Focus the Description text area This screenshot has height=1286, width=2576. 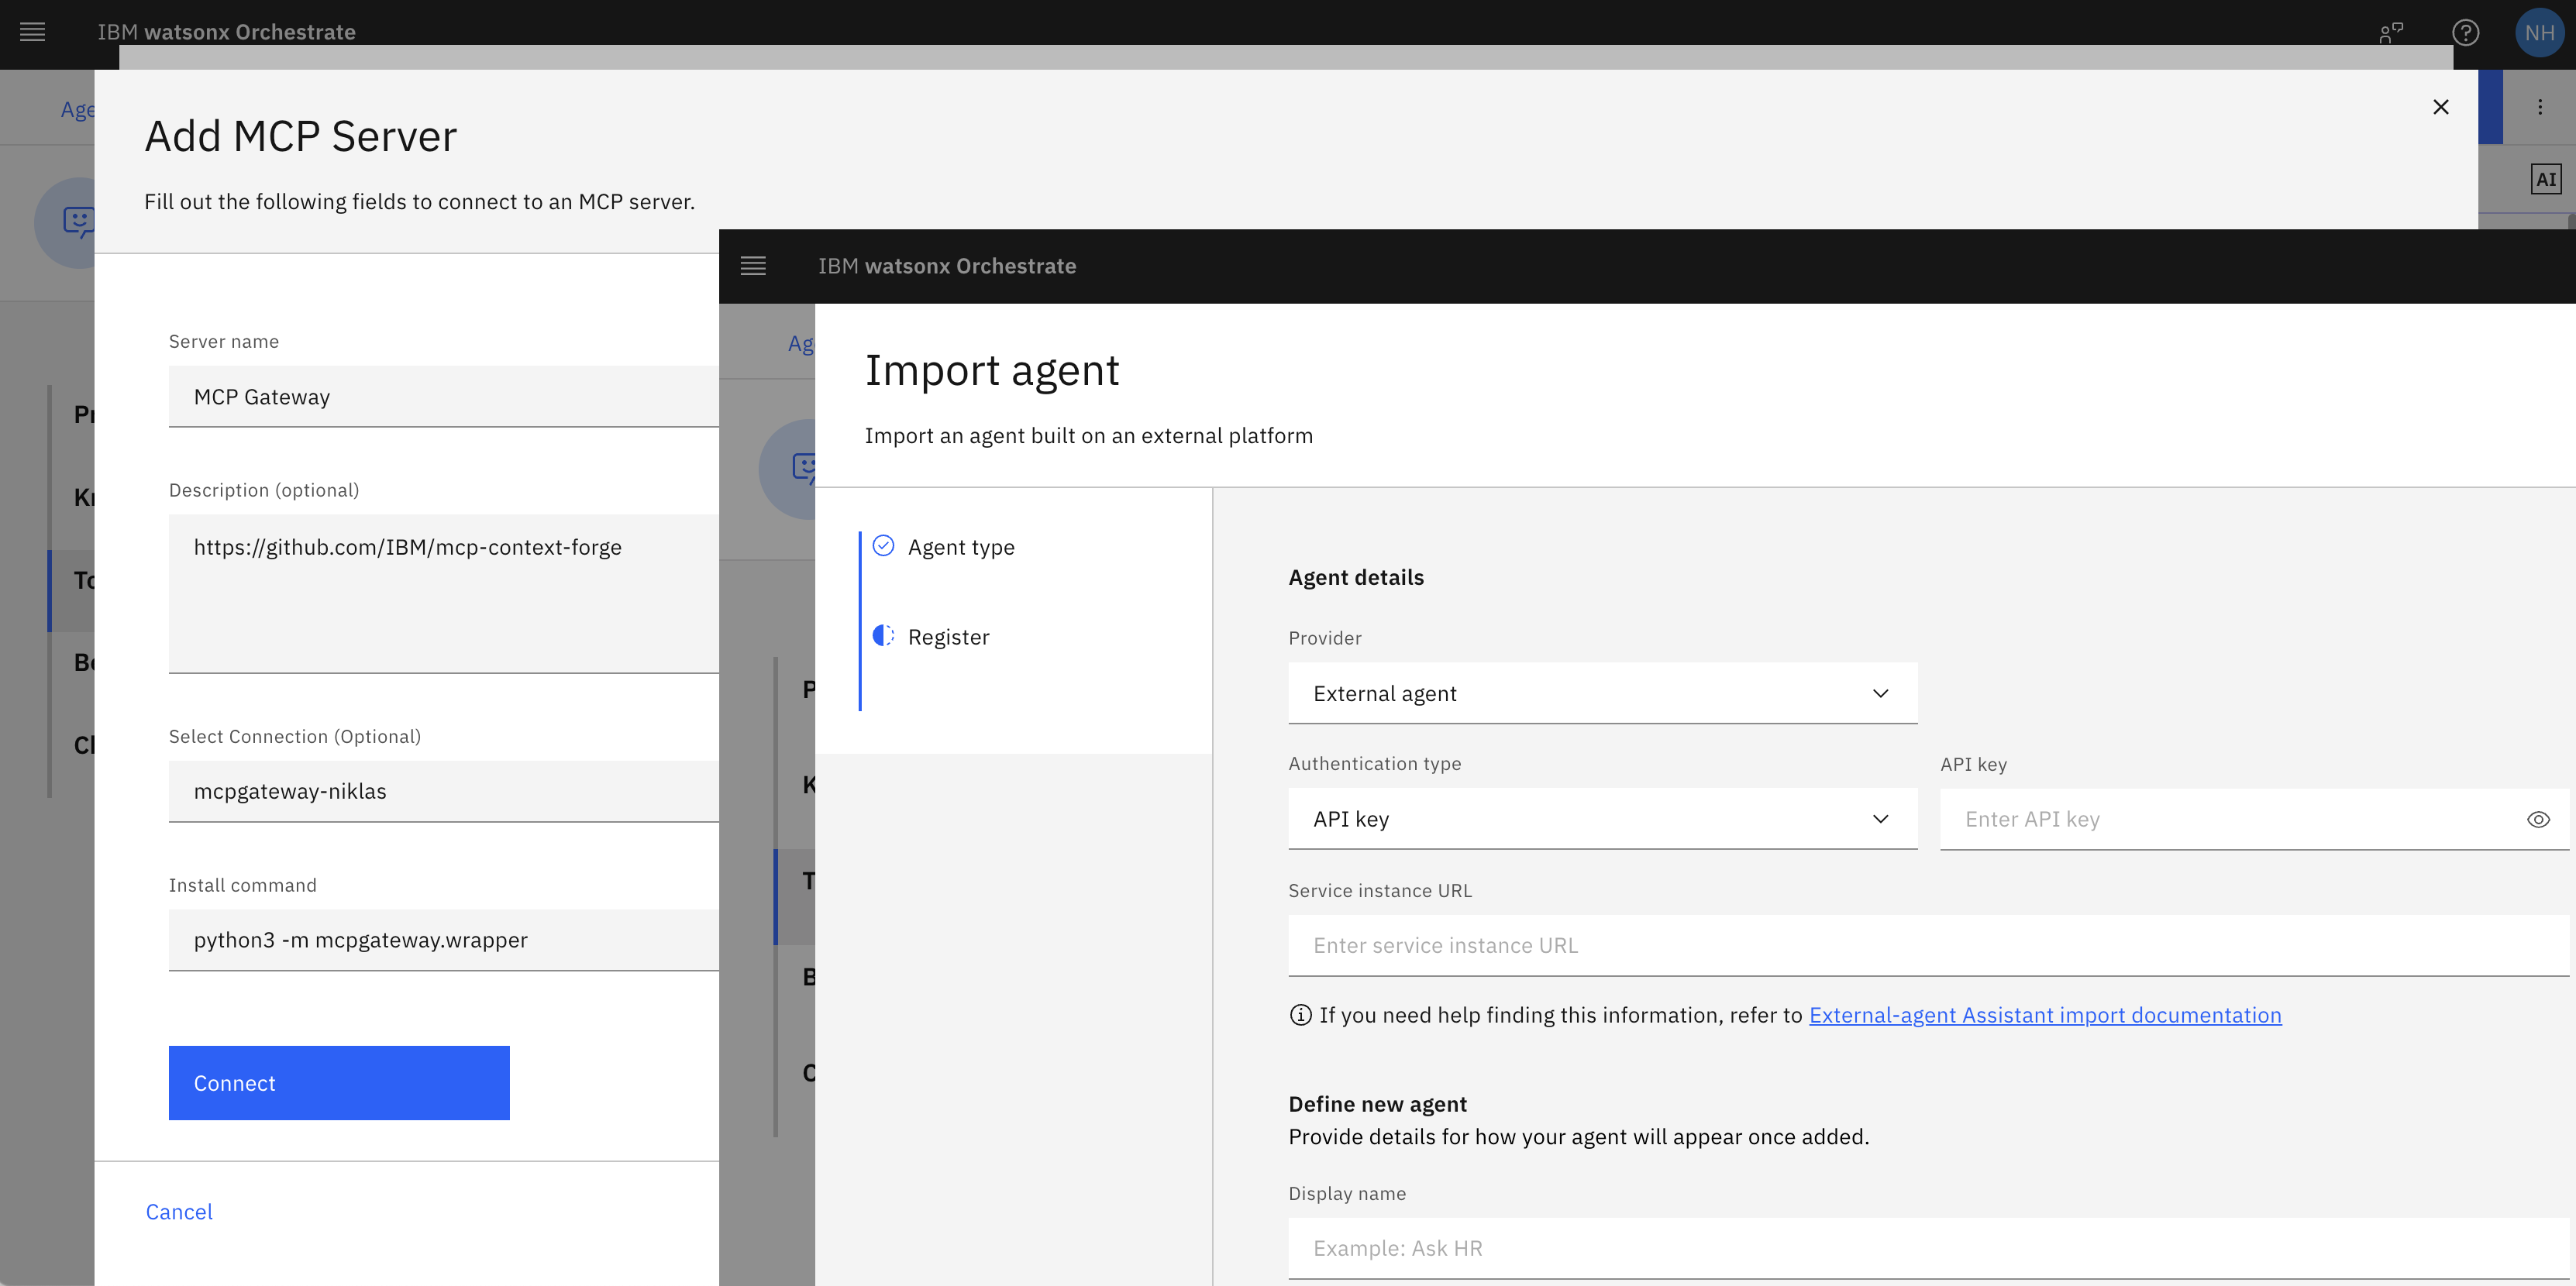pyautogui.click(x=444, y=594)
